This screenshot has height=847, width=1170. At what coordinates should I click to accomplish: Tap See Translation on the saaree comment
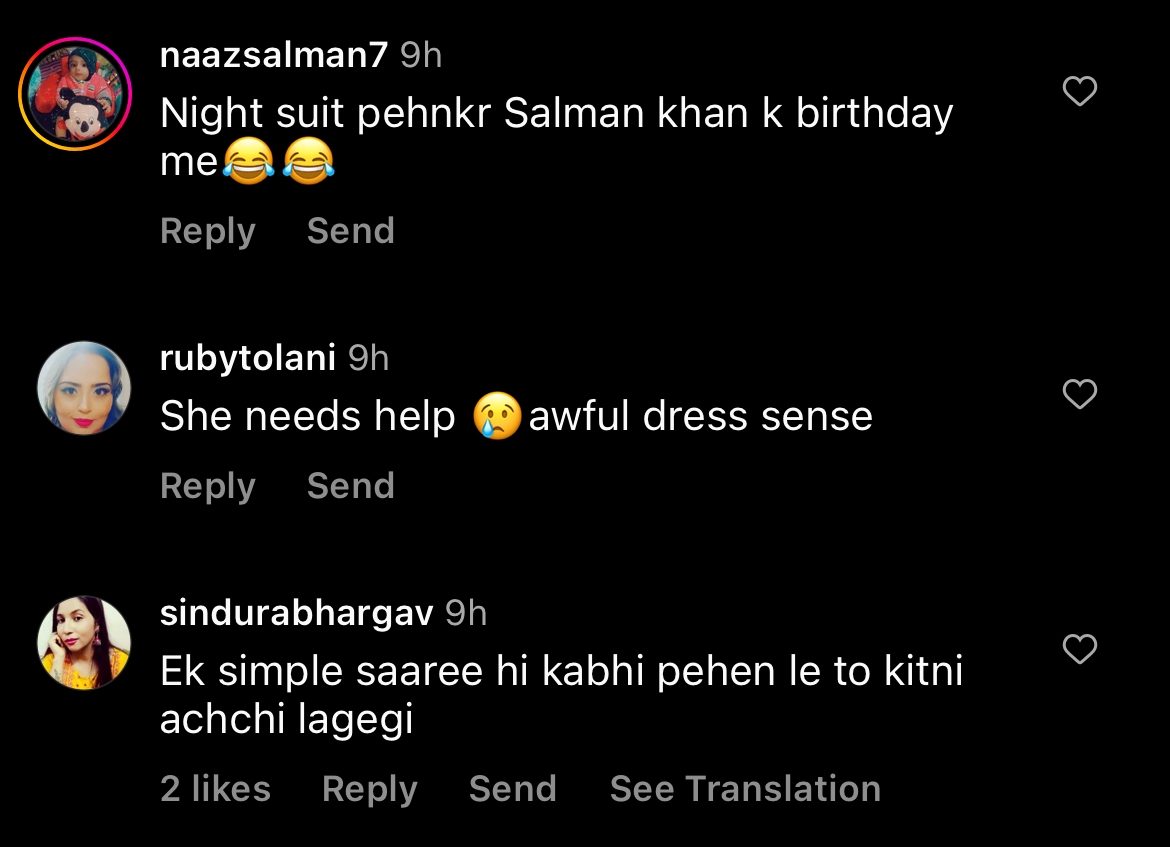click(x=745, y=789)
